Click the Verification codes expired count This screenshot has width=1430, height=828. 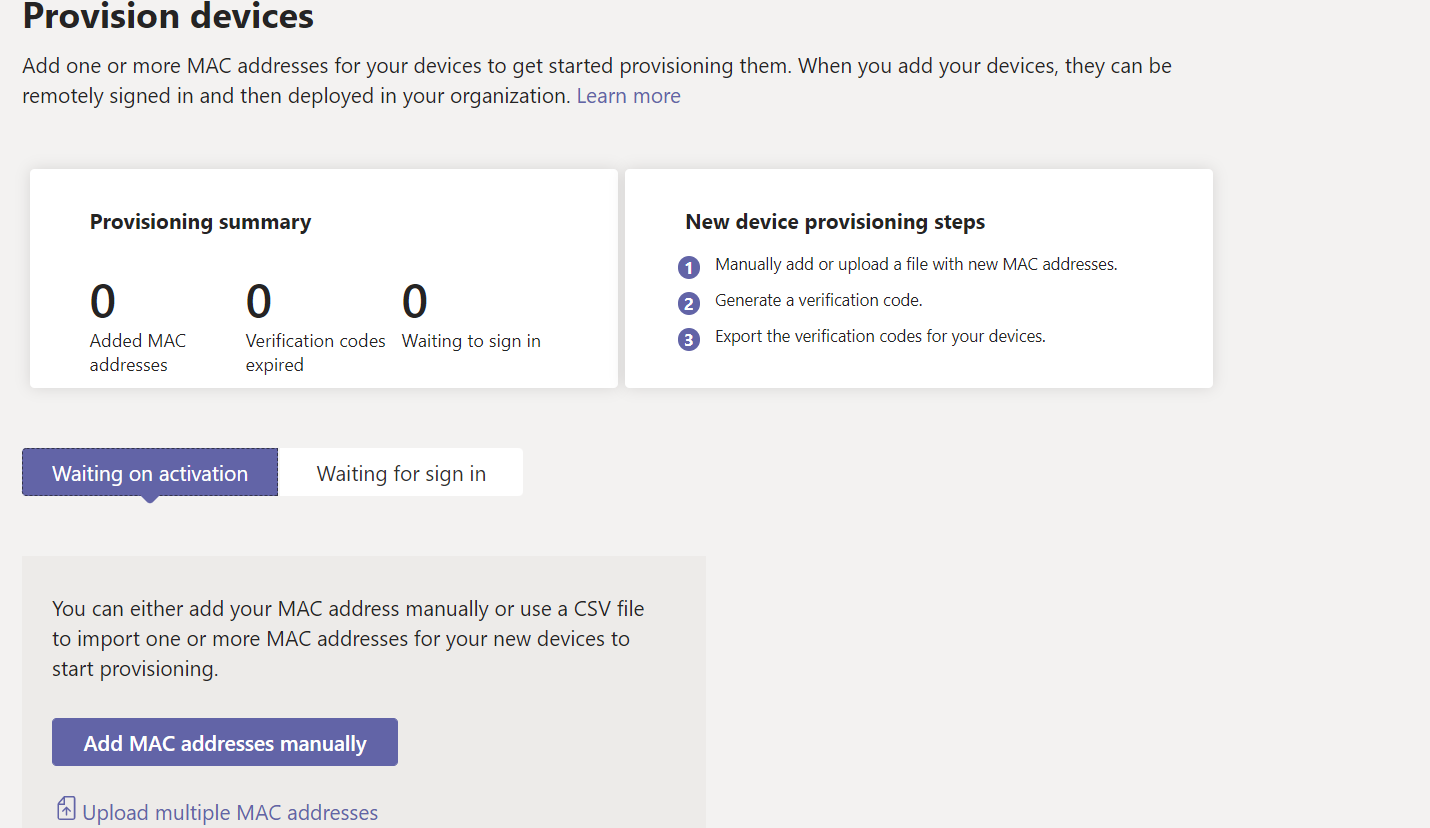point(259,301)
